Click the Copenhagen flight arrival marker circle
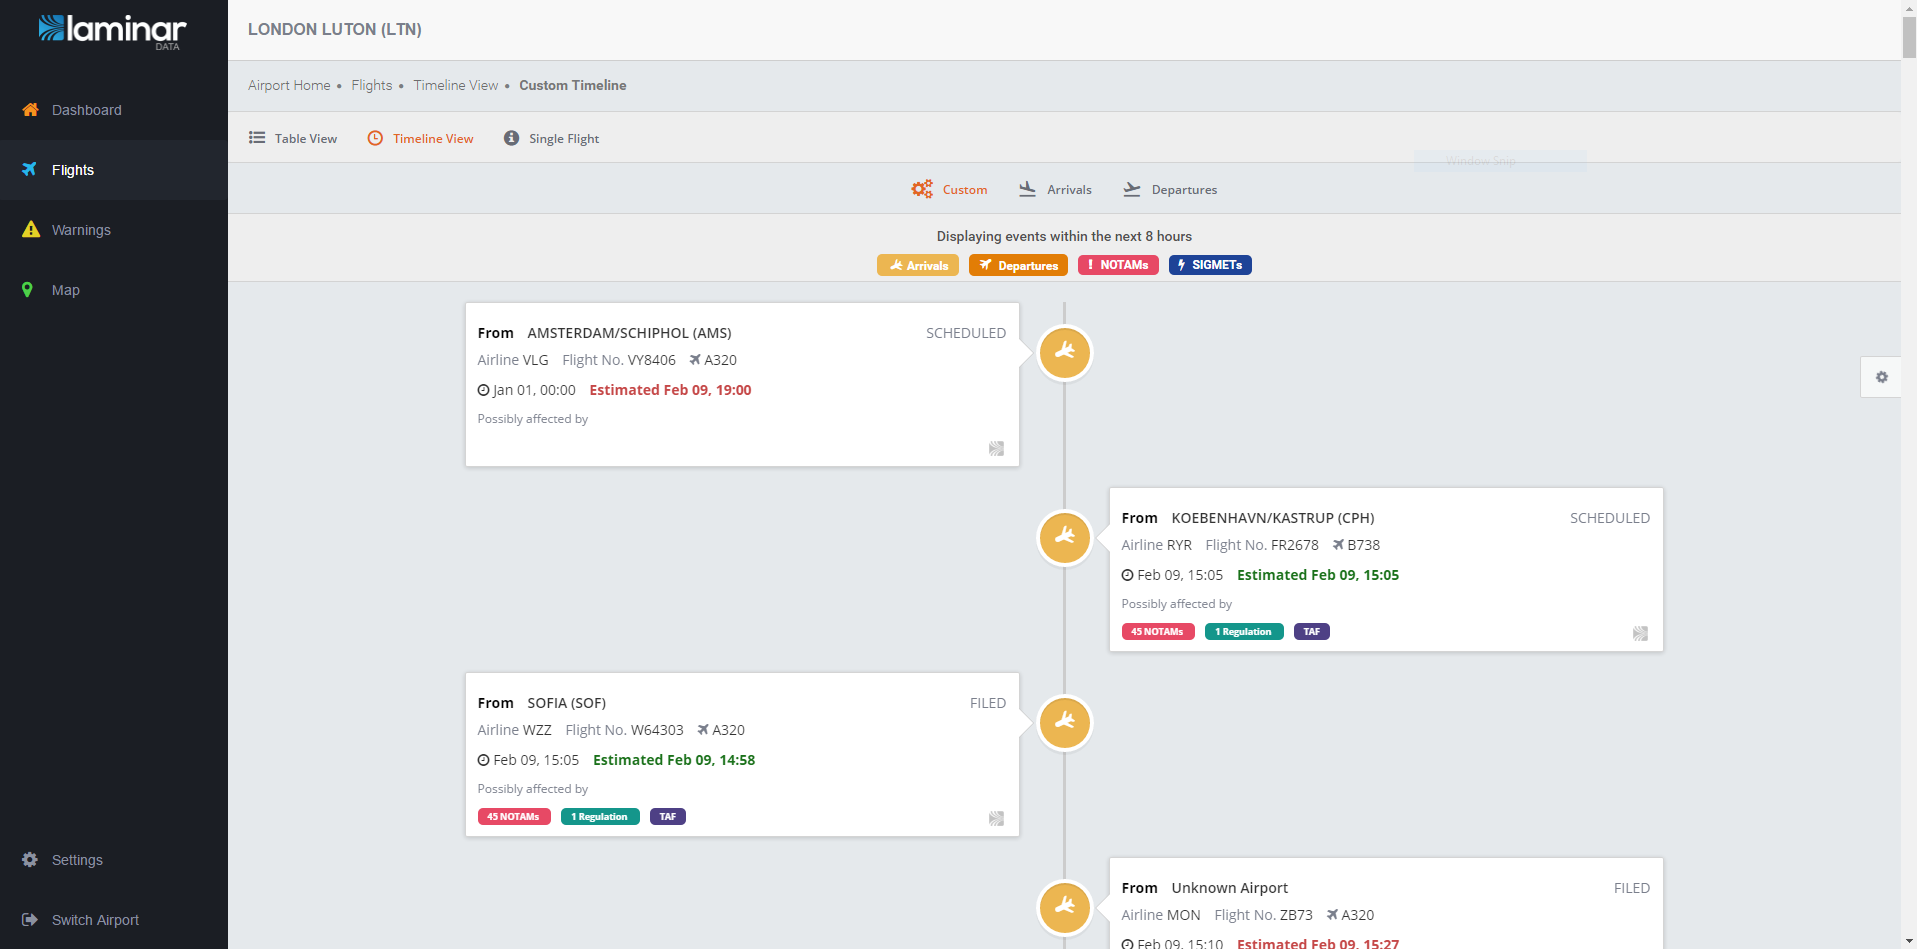The height and width of the screenshot is (949, 1917). [x=1064, y=538]
